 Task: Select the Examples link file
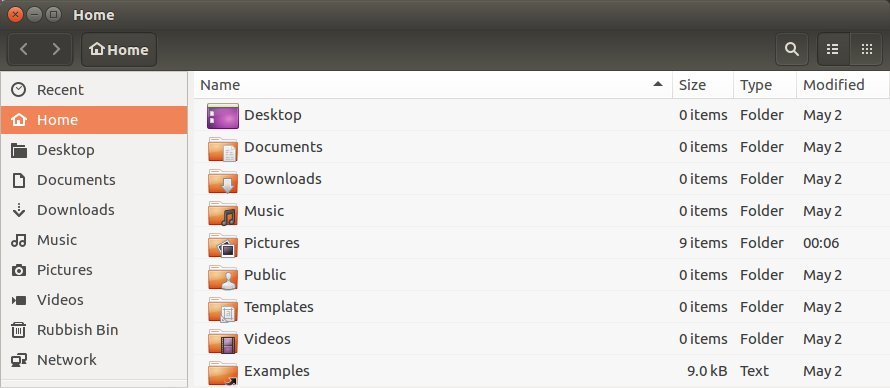tap(541, 371)
